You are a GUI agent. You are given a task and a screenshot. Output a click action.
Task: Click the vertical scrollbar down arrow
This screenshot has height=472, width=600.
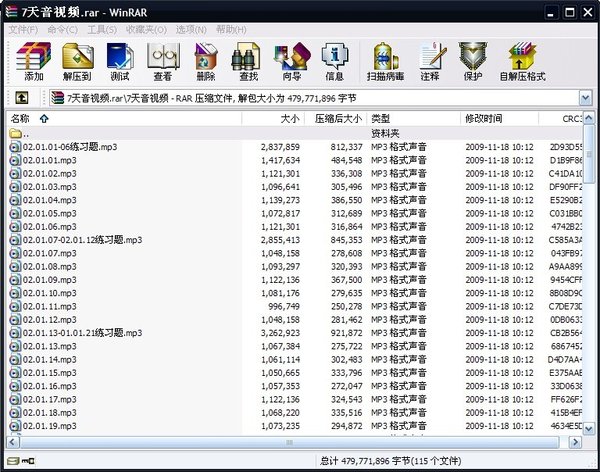(x=589, y=429)
